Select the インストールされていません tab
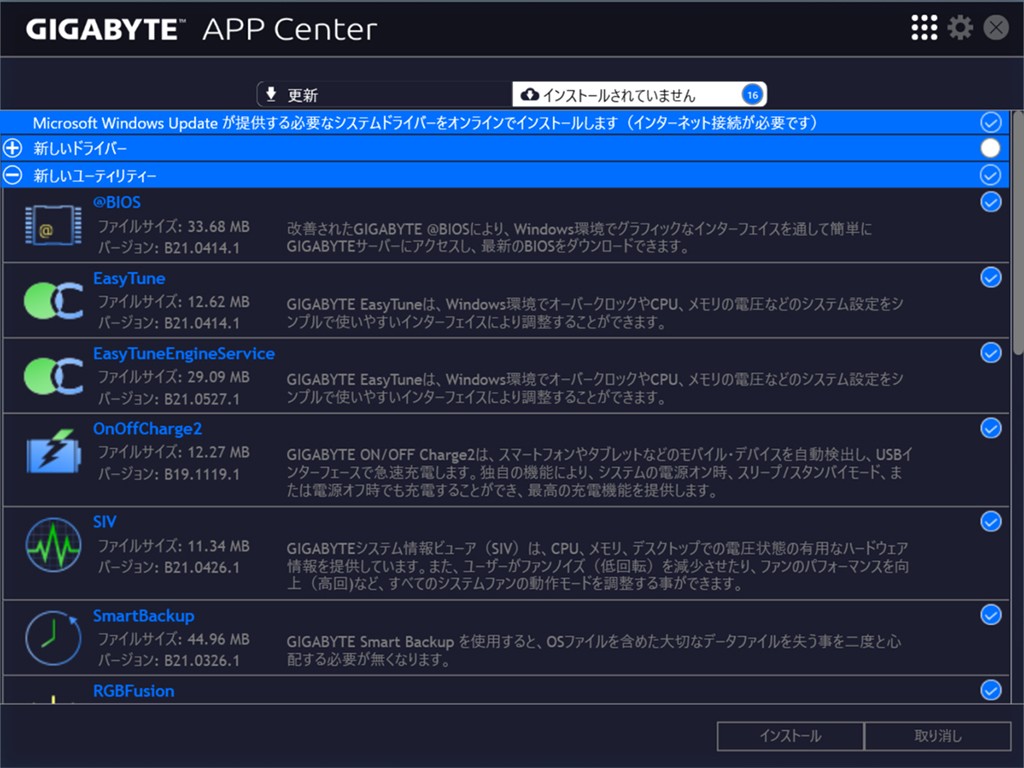Image resolution: width=1024 pixels, height=768 pixels. (639, 95)
